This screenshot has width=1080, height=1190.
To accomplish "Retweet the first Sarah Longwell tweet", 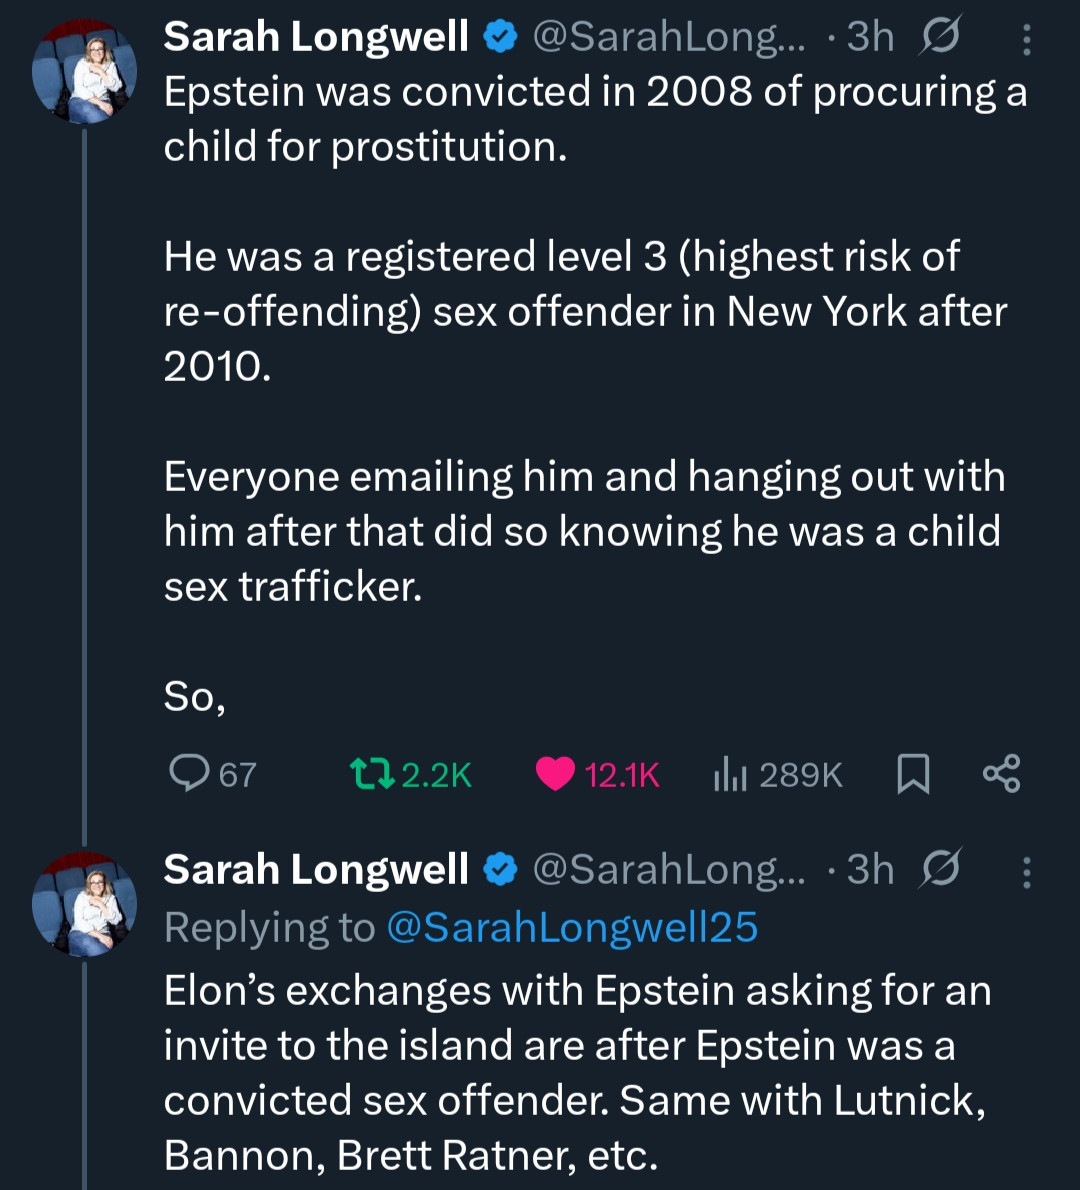I will pos(374,773).
